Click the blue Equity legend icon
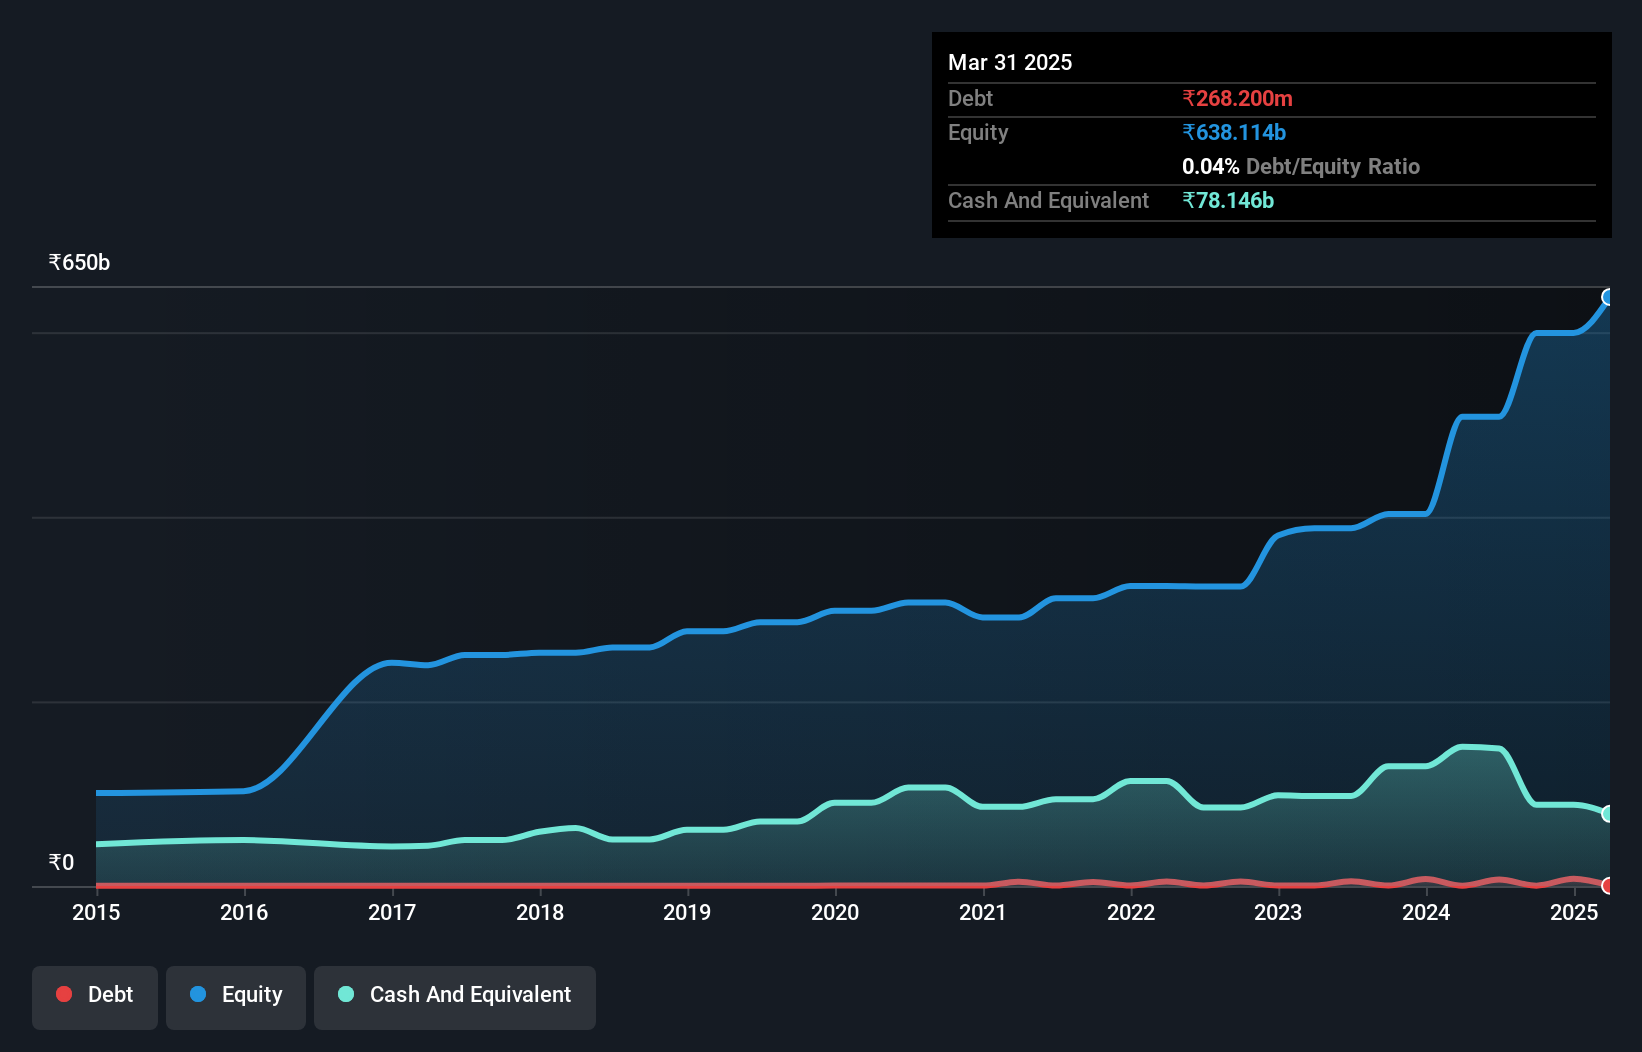1642x1052 pixels. 196,995
